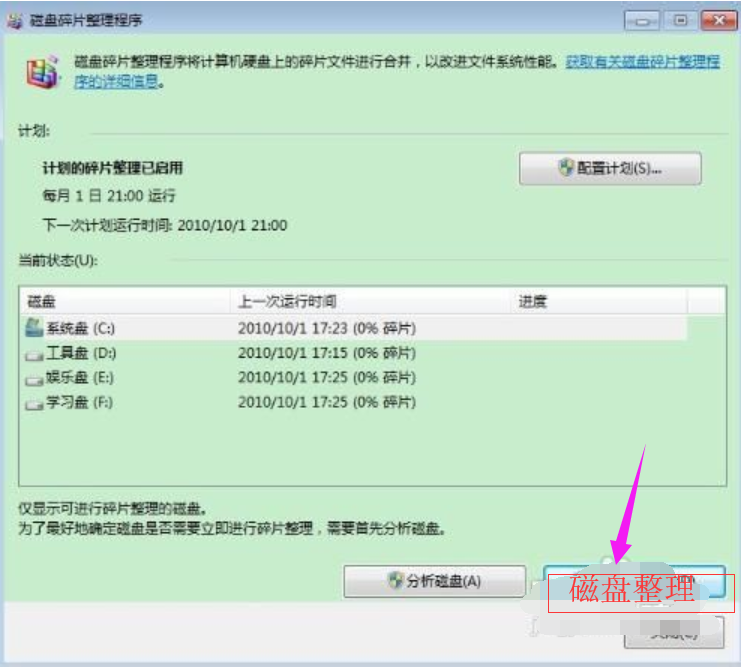Viewport: 741px width, 670px height.
Task: Click the 每月 1 日 21:00 运行 text
Action: click(109, 196)
